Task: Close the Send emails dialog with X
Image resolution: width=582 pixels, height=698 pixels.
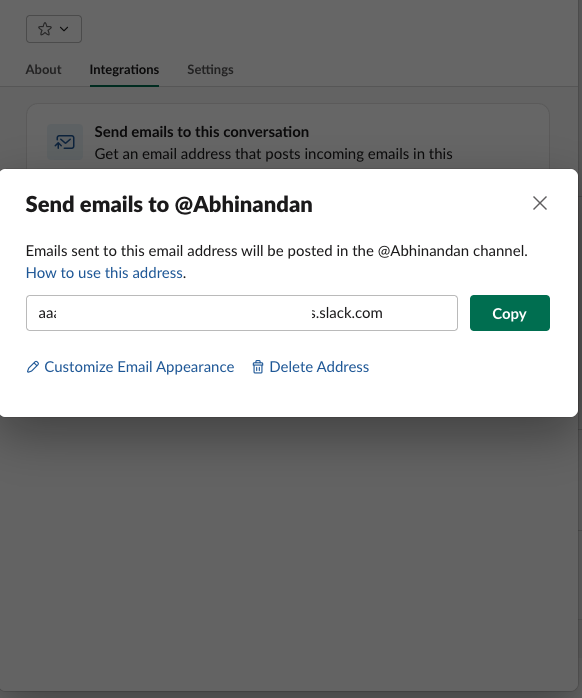Action: click(540, 203)
